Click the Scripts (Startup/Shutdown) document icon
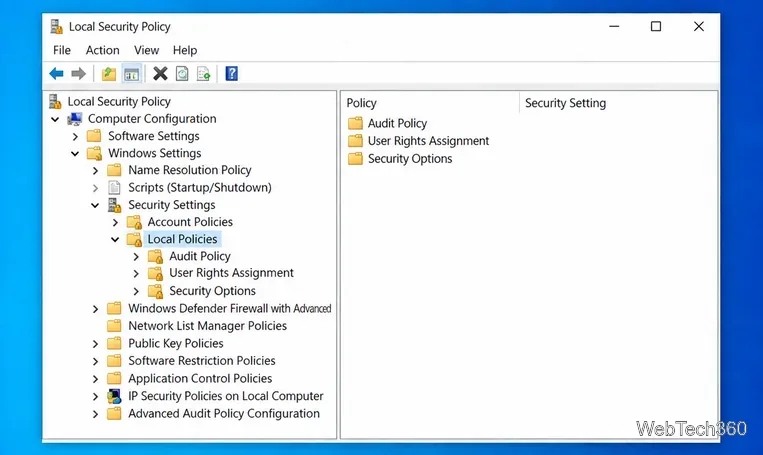 (114, 187)
